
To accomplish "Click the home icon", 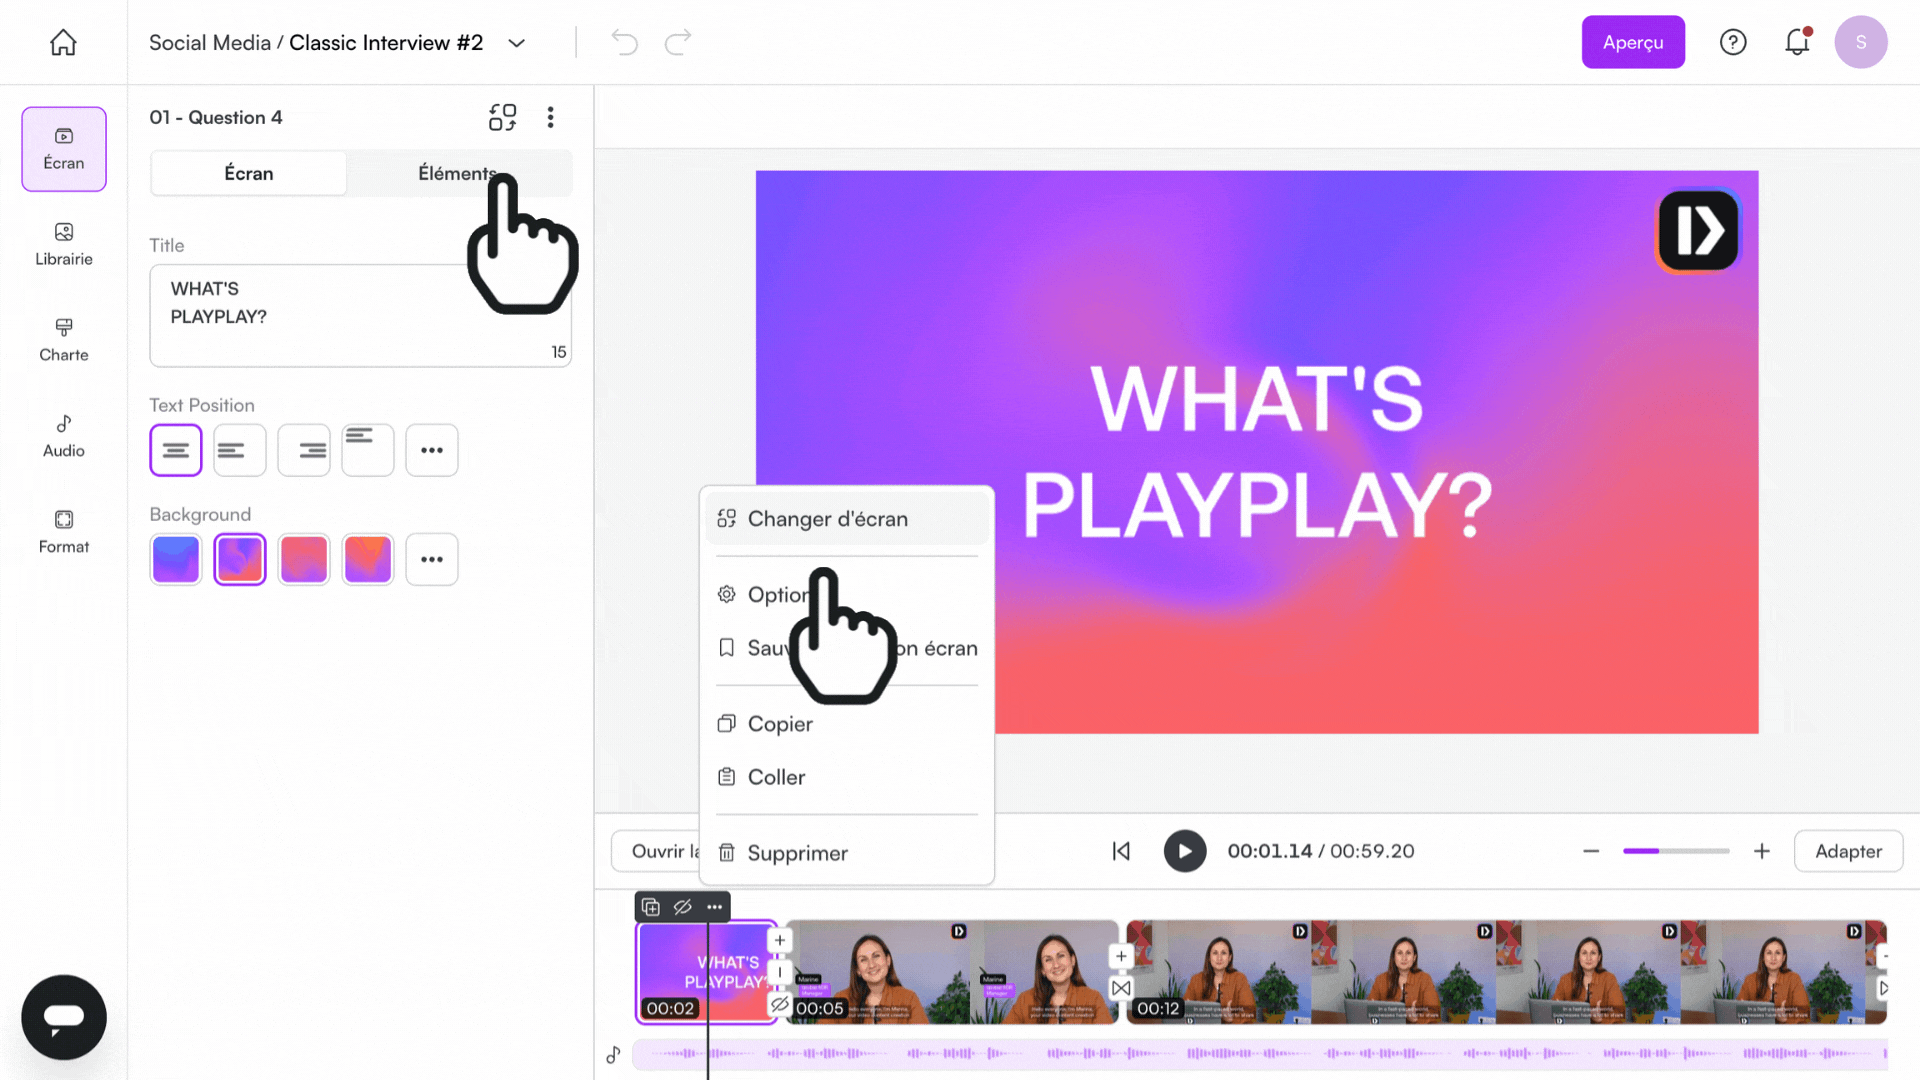I will tap(63, 42).
